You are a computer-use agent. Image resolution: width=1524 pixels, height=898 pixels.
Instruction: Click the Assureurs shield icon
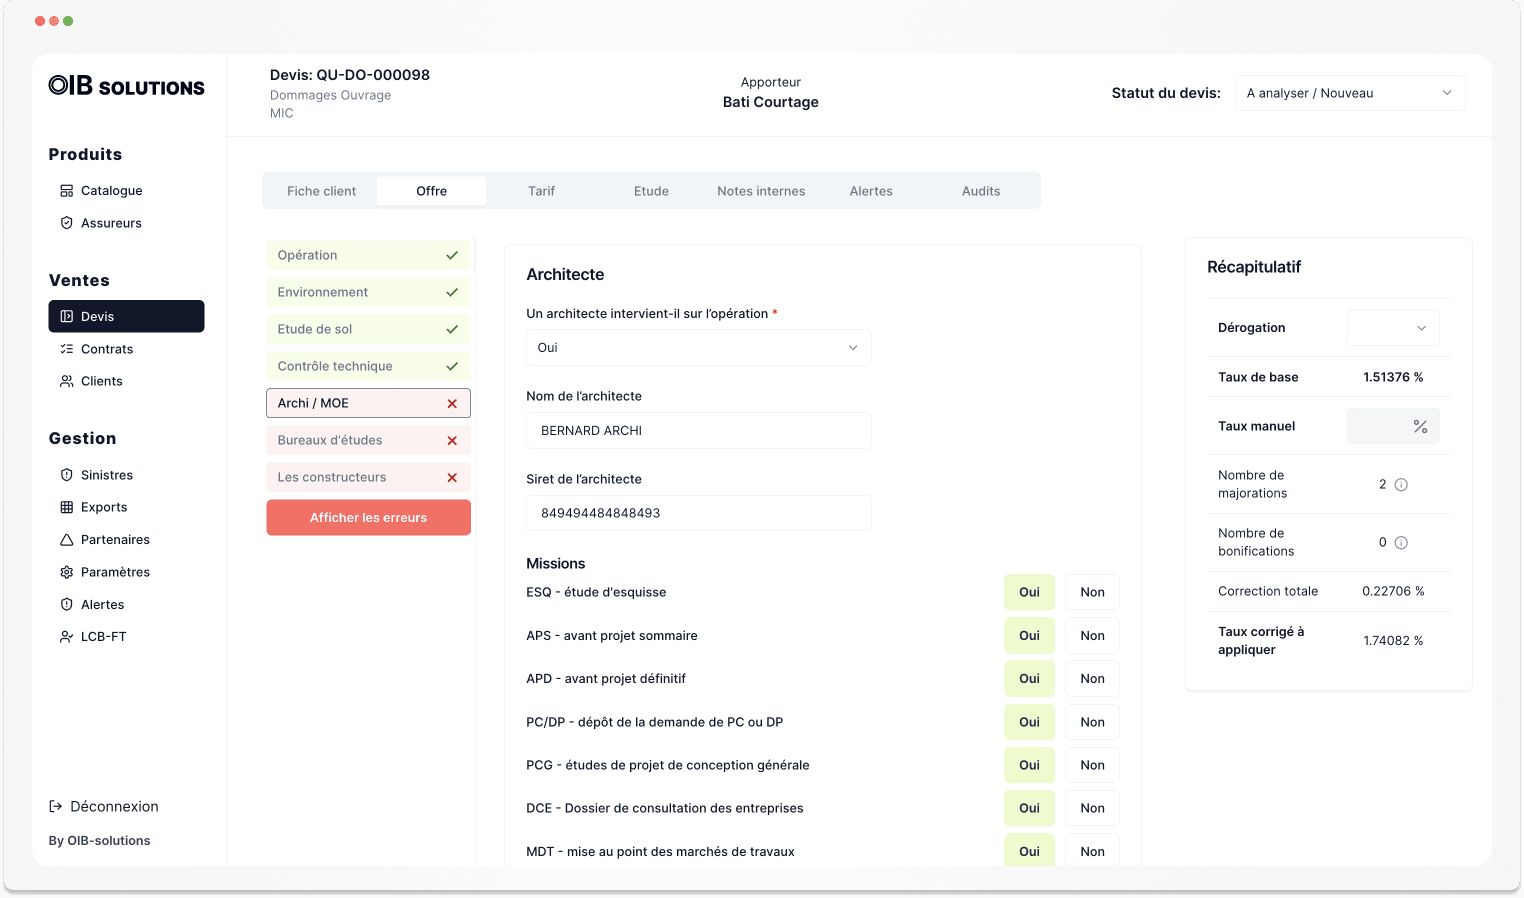[66, 223]
